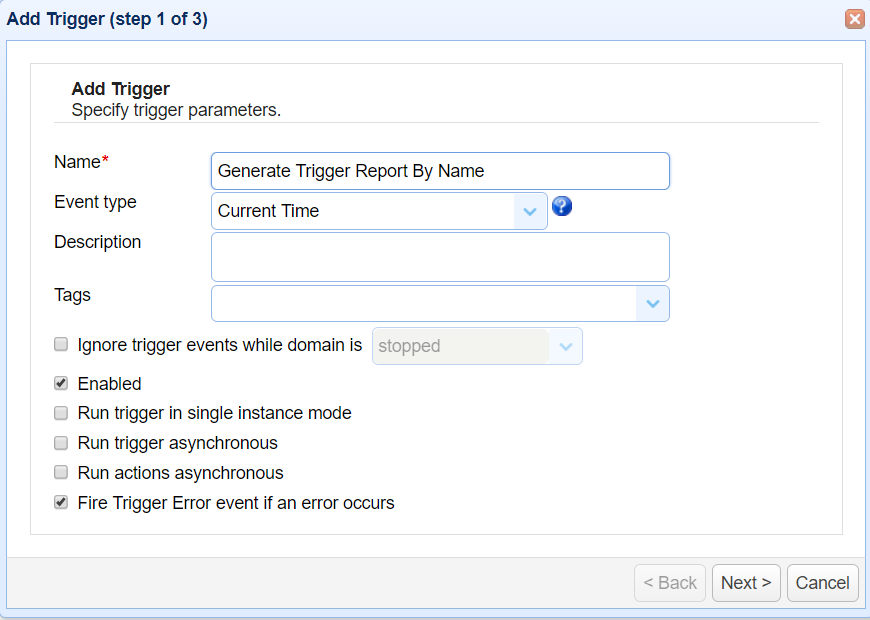Click the Add Trigger dialog title bar
This screenshot has height=620, width=870.
(x=400, y=19)
